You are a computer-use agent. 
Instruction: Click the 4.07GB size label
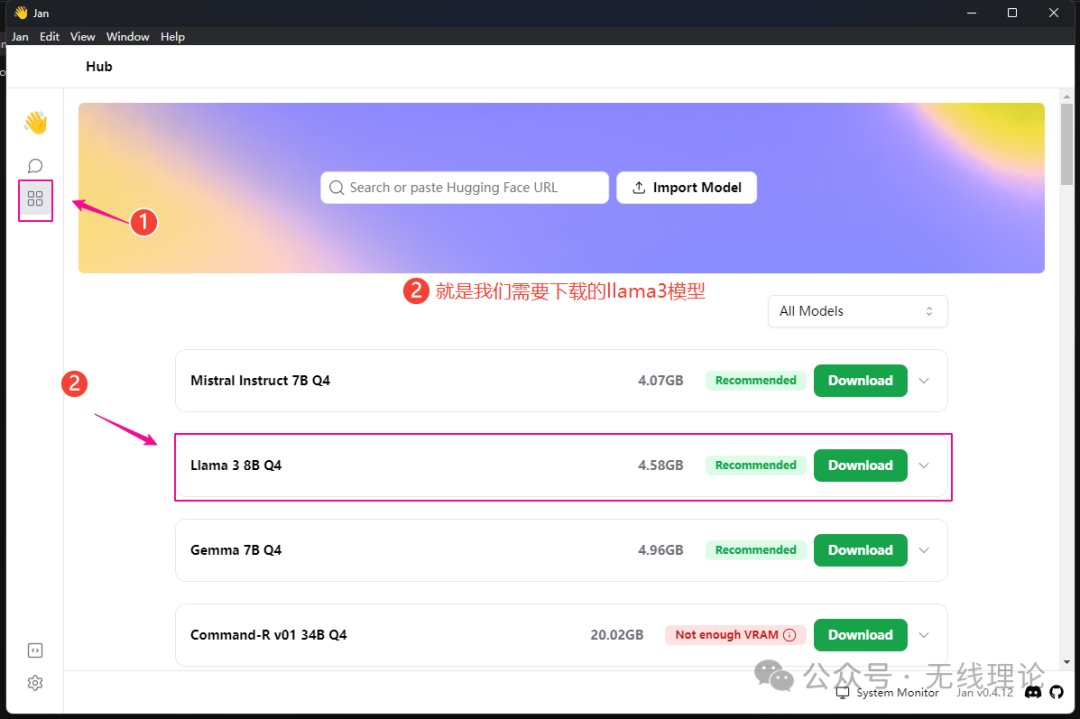pos(661,381)
